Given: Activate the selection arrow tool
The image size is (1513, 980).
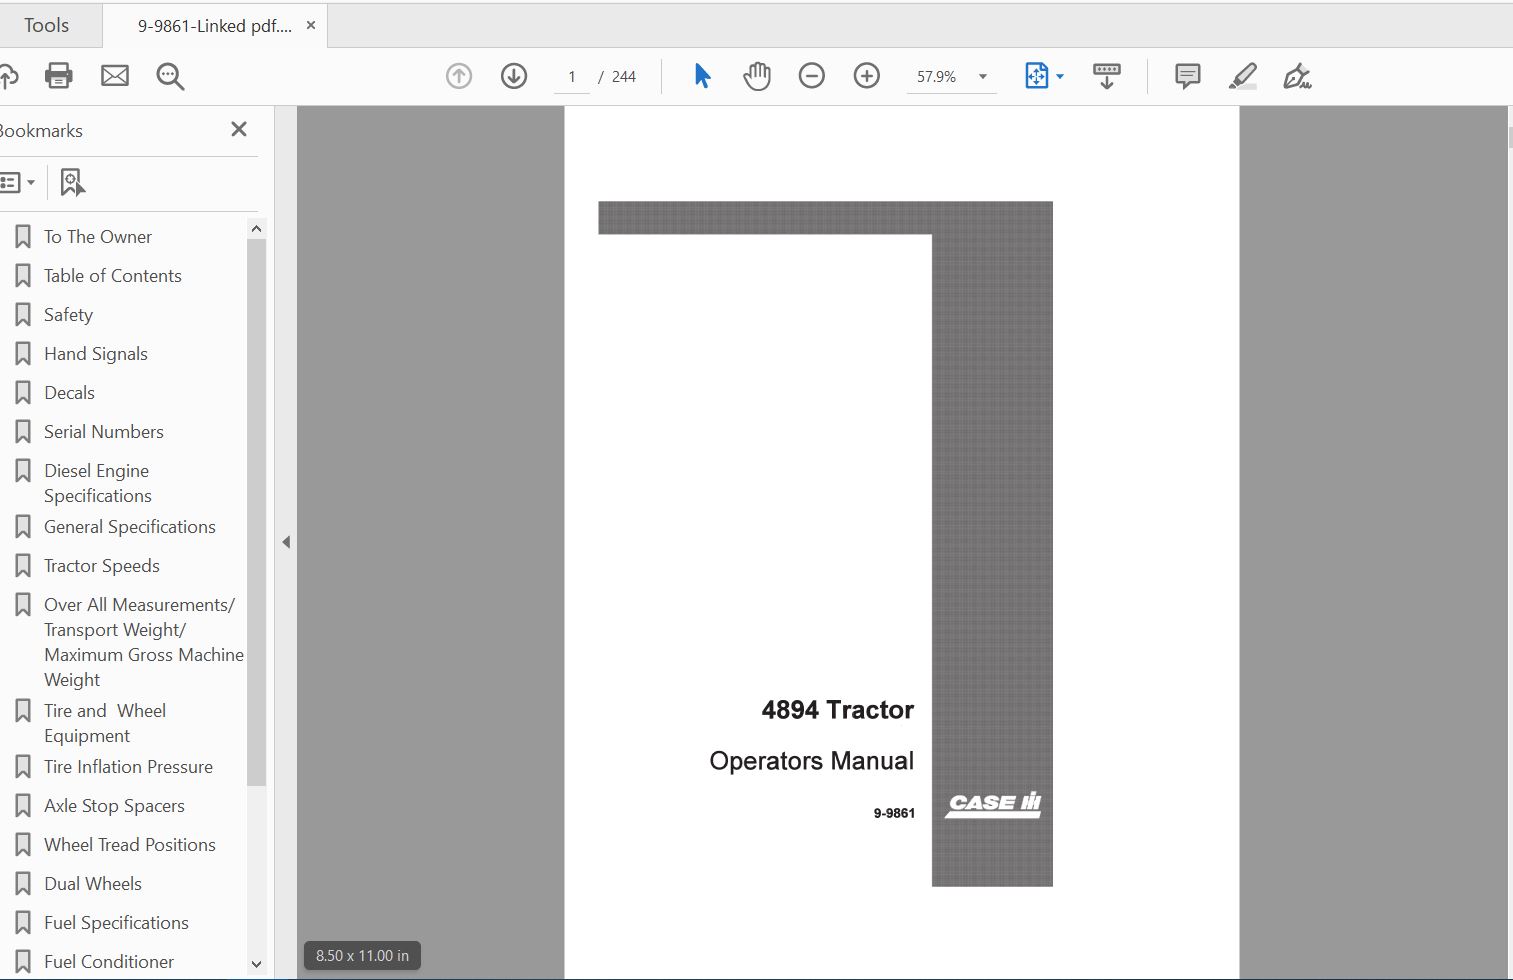Looking at the screenshot, I should 703,76.
